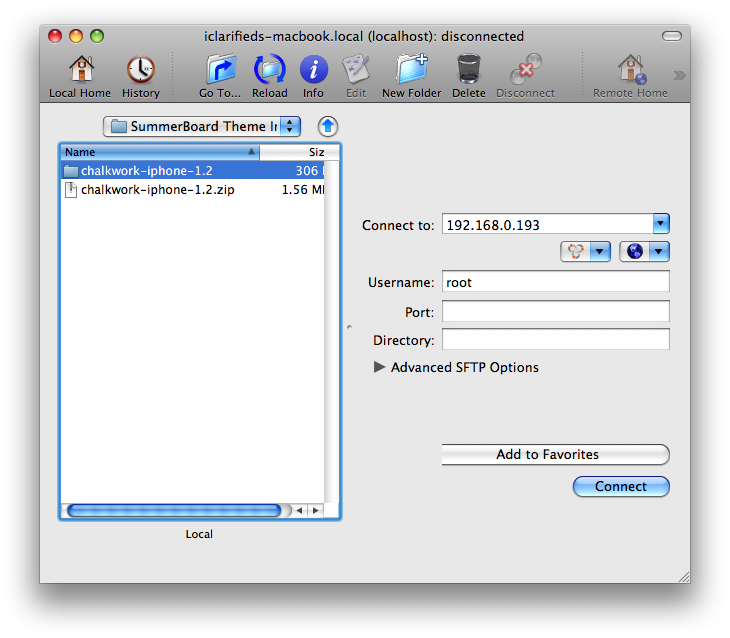Click the Local Home toolbar icon

(x=80, y=71)
